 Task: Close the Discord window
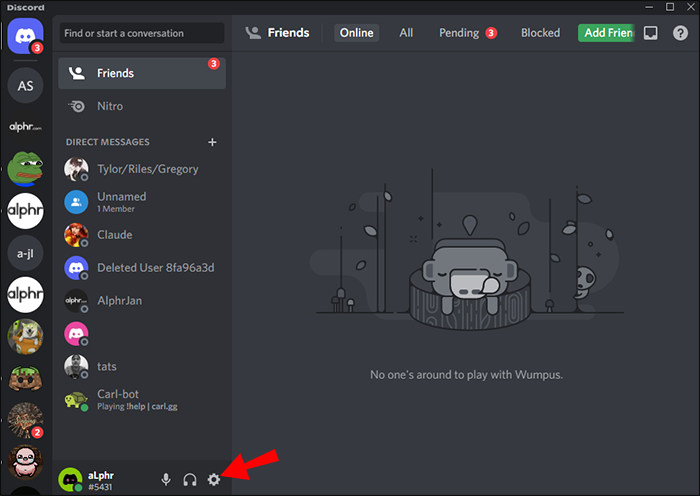(691, 7)
